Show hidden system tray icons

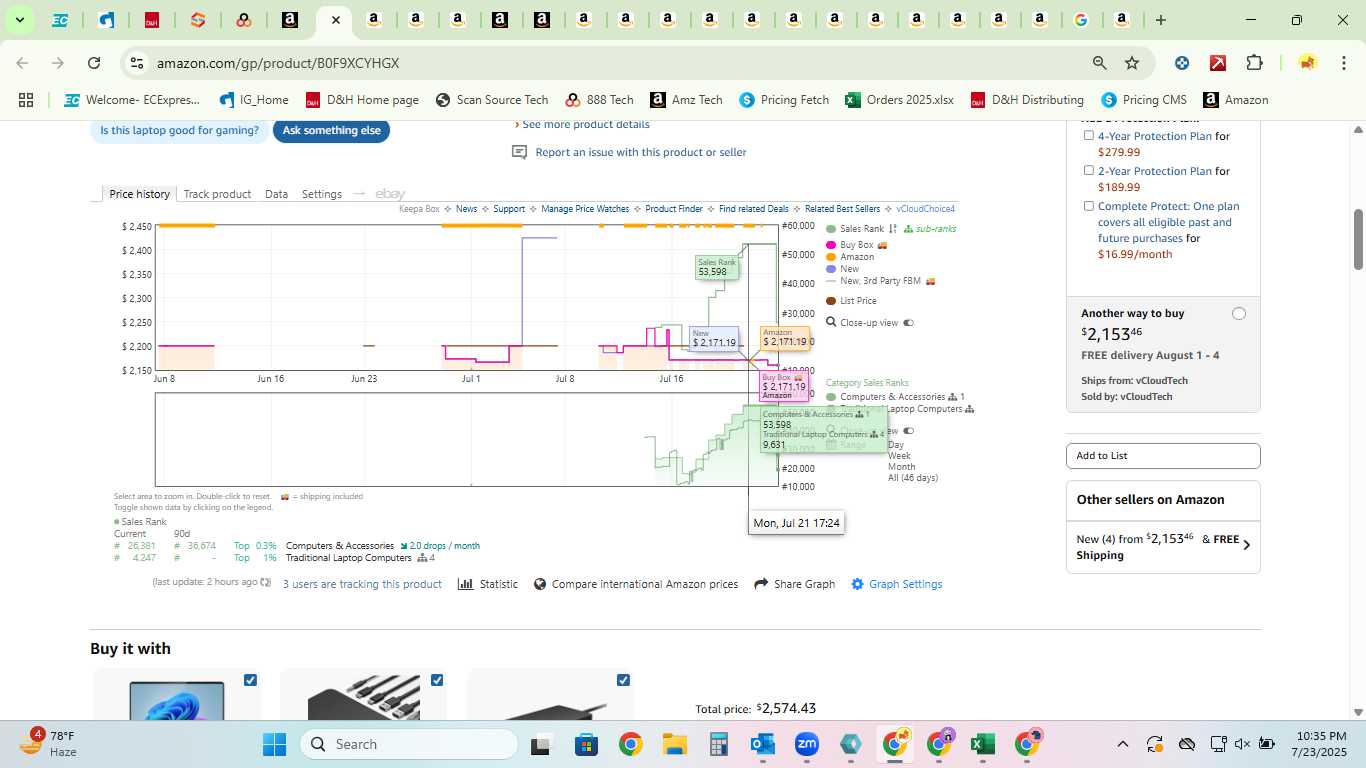[1122, 744]
